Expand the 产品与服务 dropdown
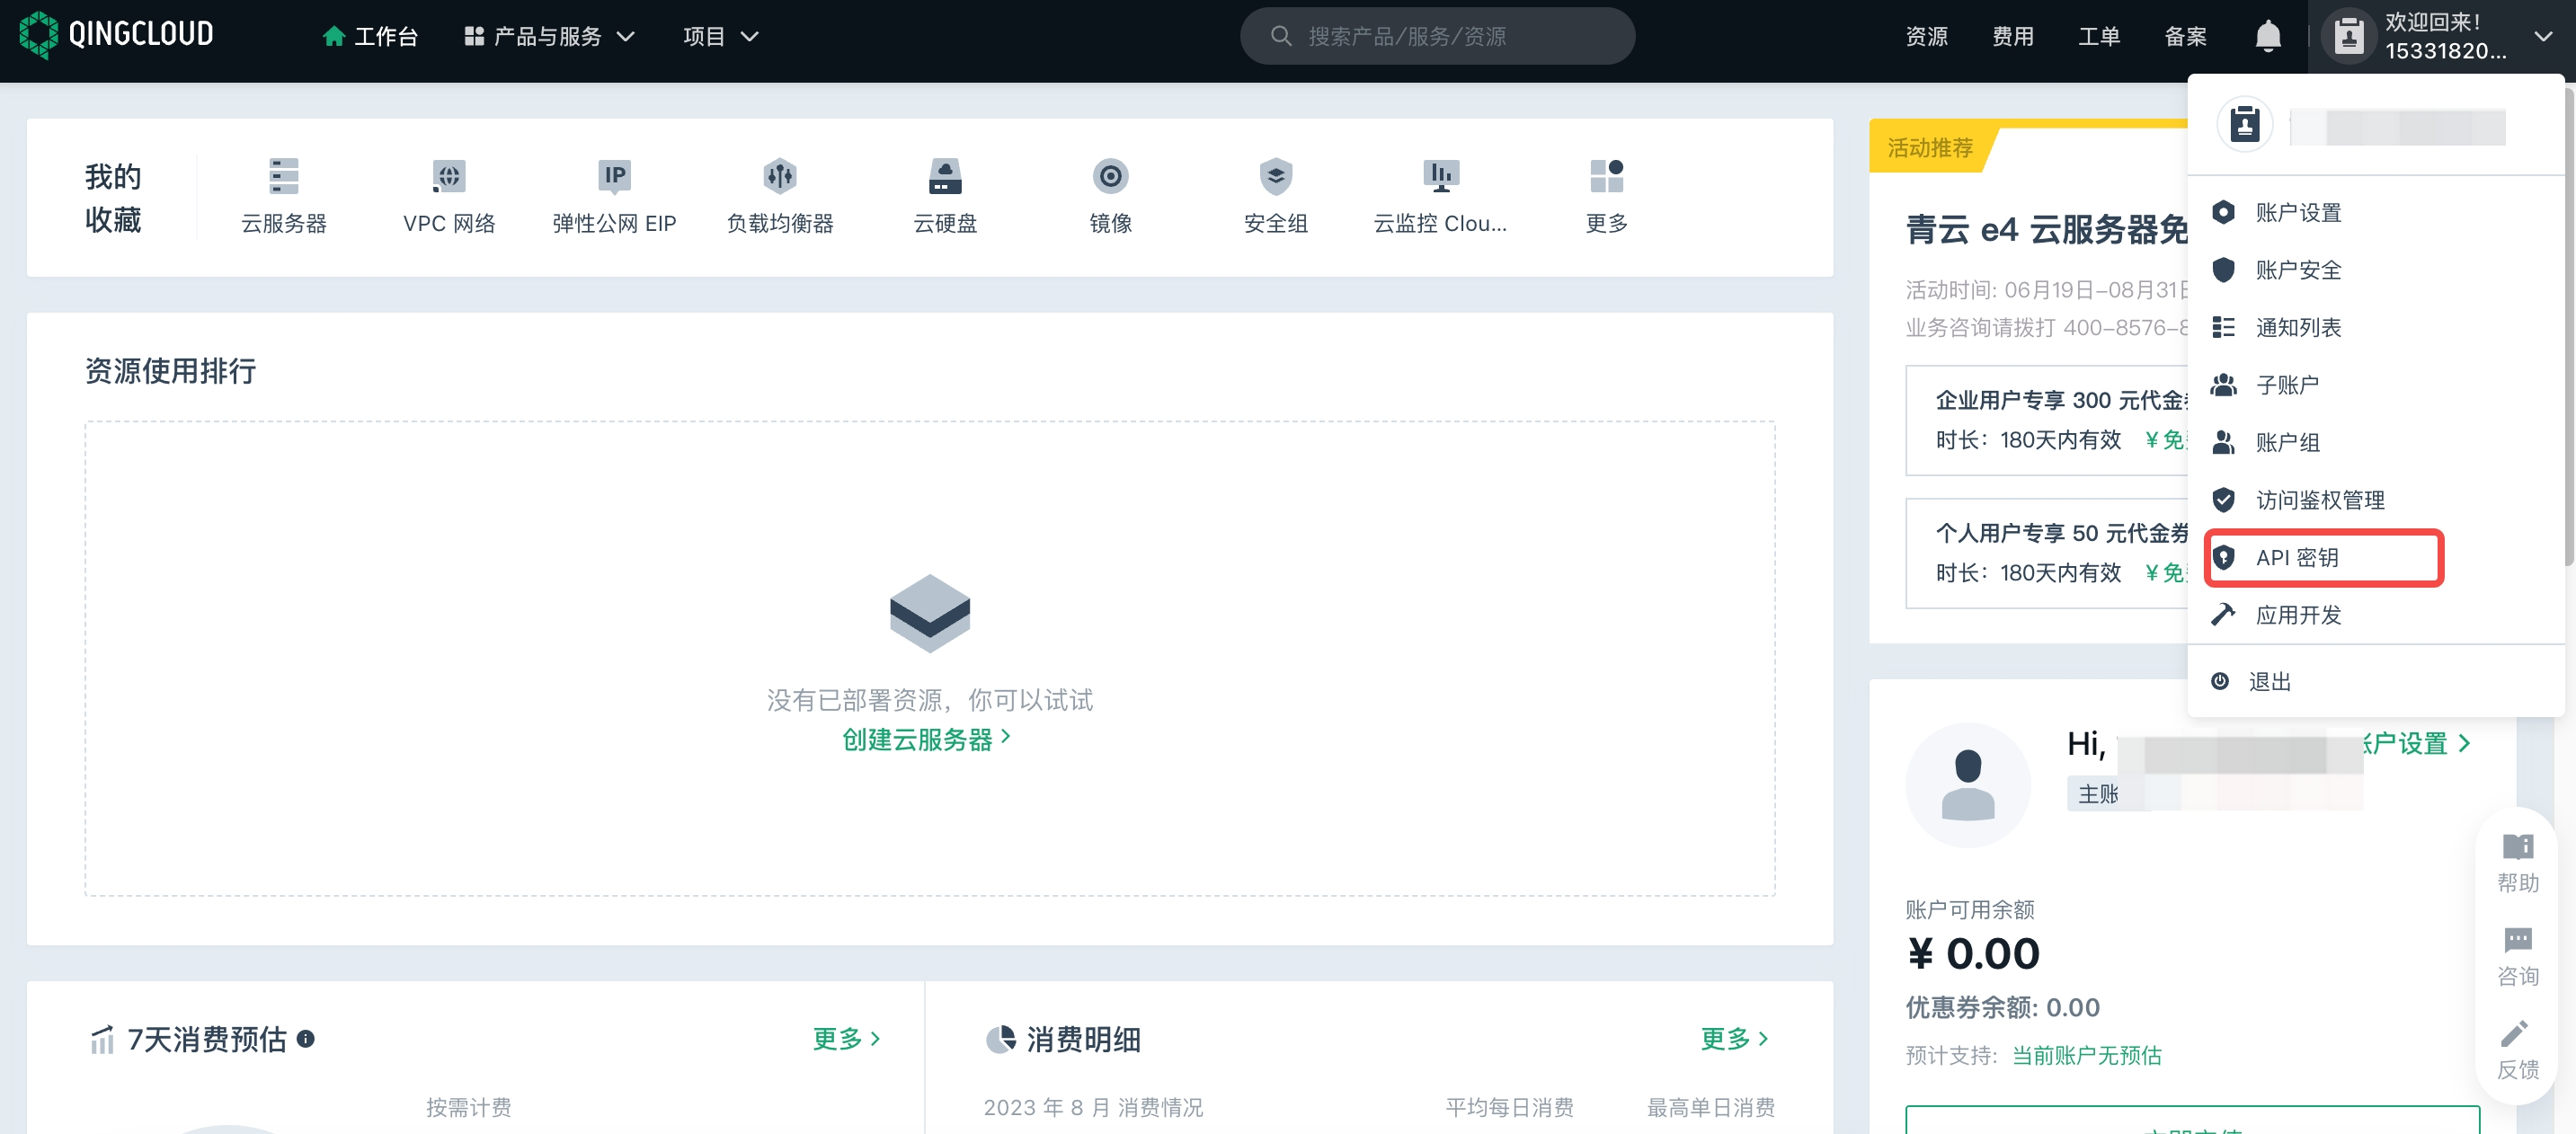 550,37
